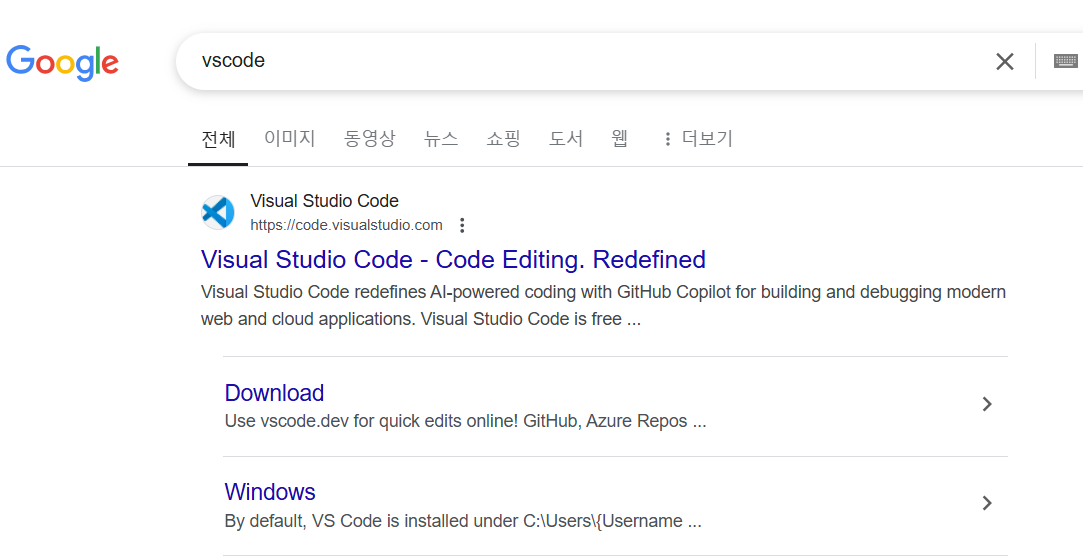Expand the 더보기 menu

[698, 139]
